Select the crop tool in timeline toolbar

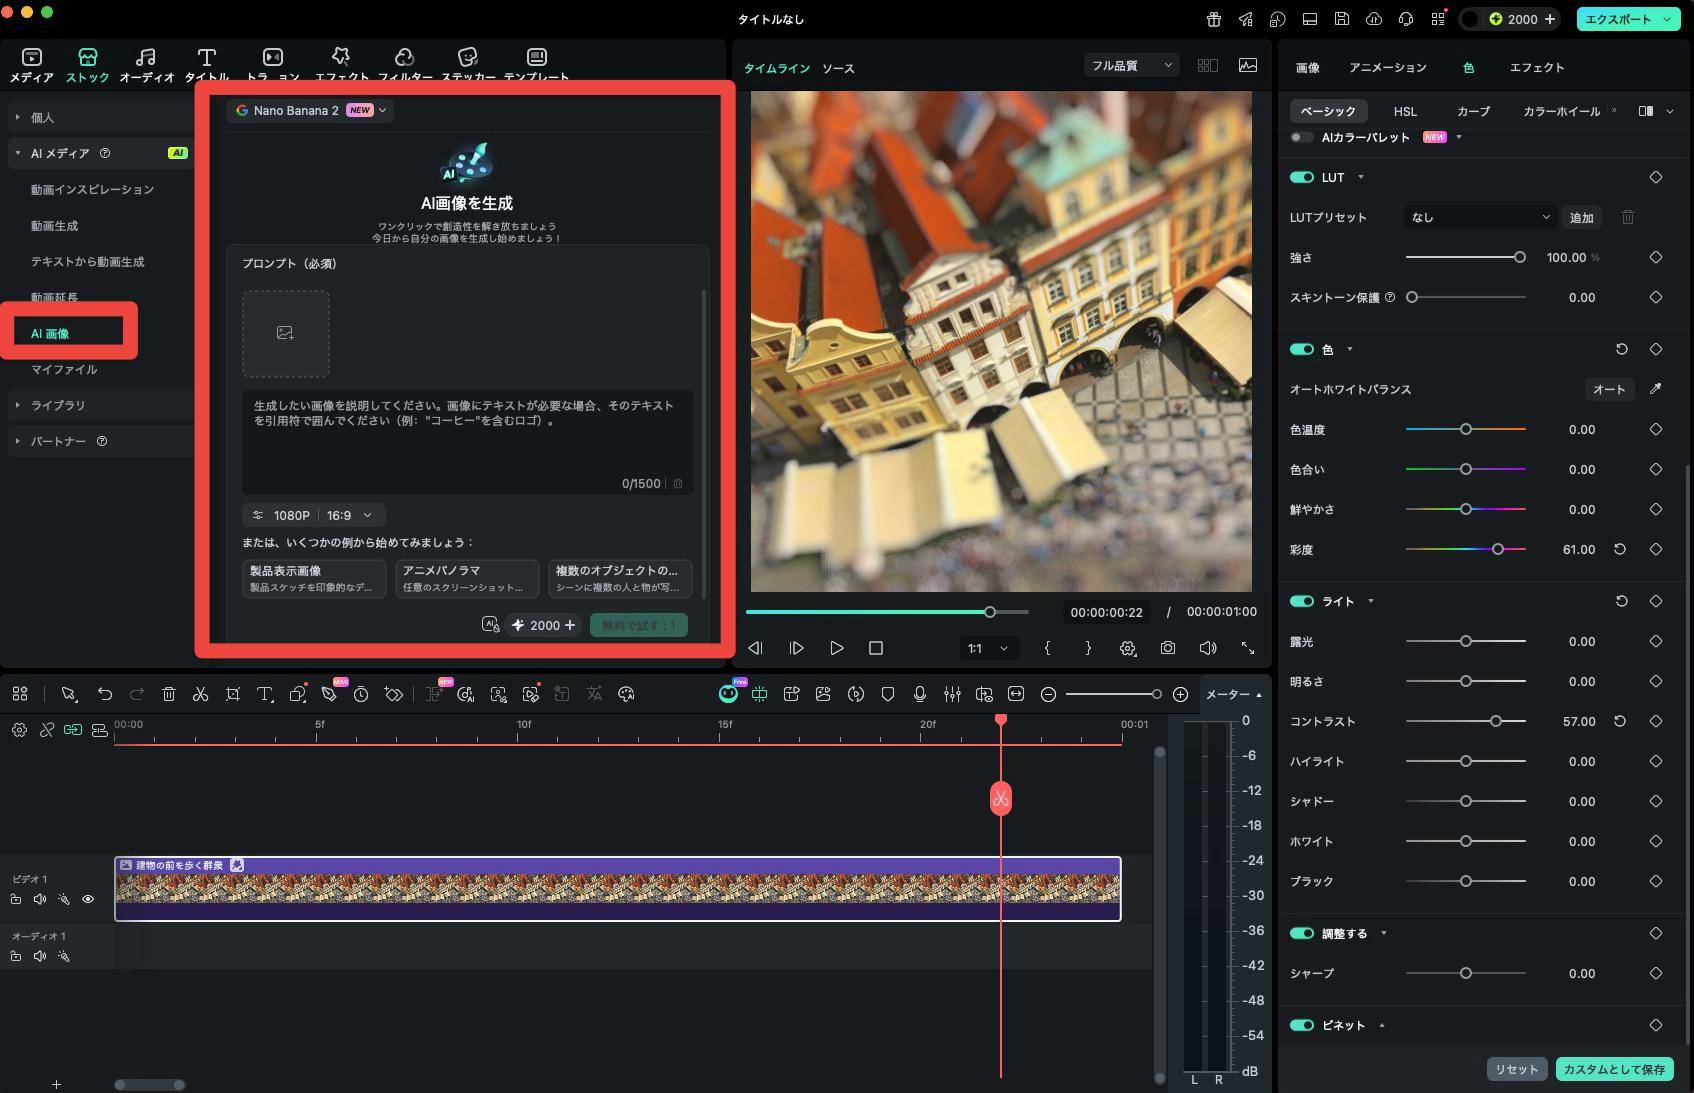click(232, 694)
